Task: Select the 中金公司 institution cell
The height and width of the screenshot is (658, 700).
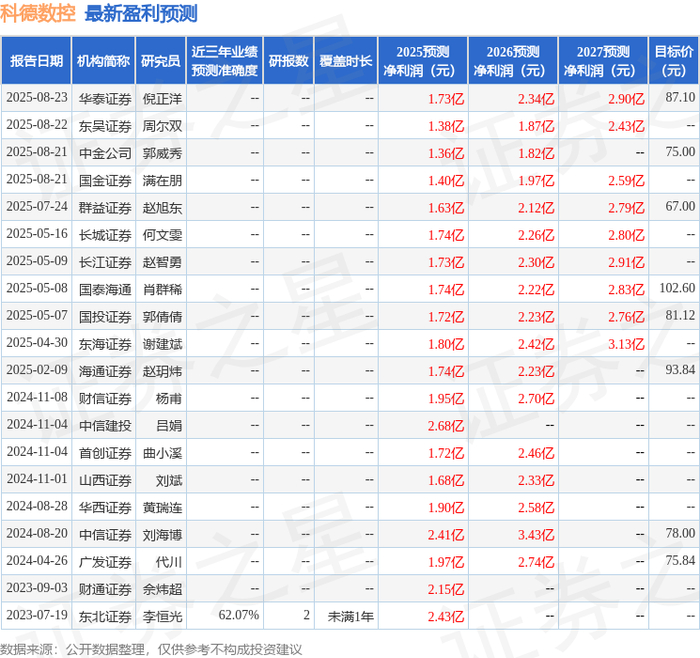Action: coord(105,154)
